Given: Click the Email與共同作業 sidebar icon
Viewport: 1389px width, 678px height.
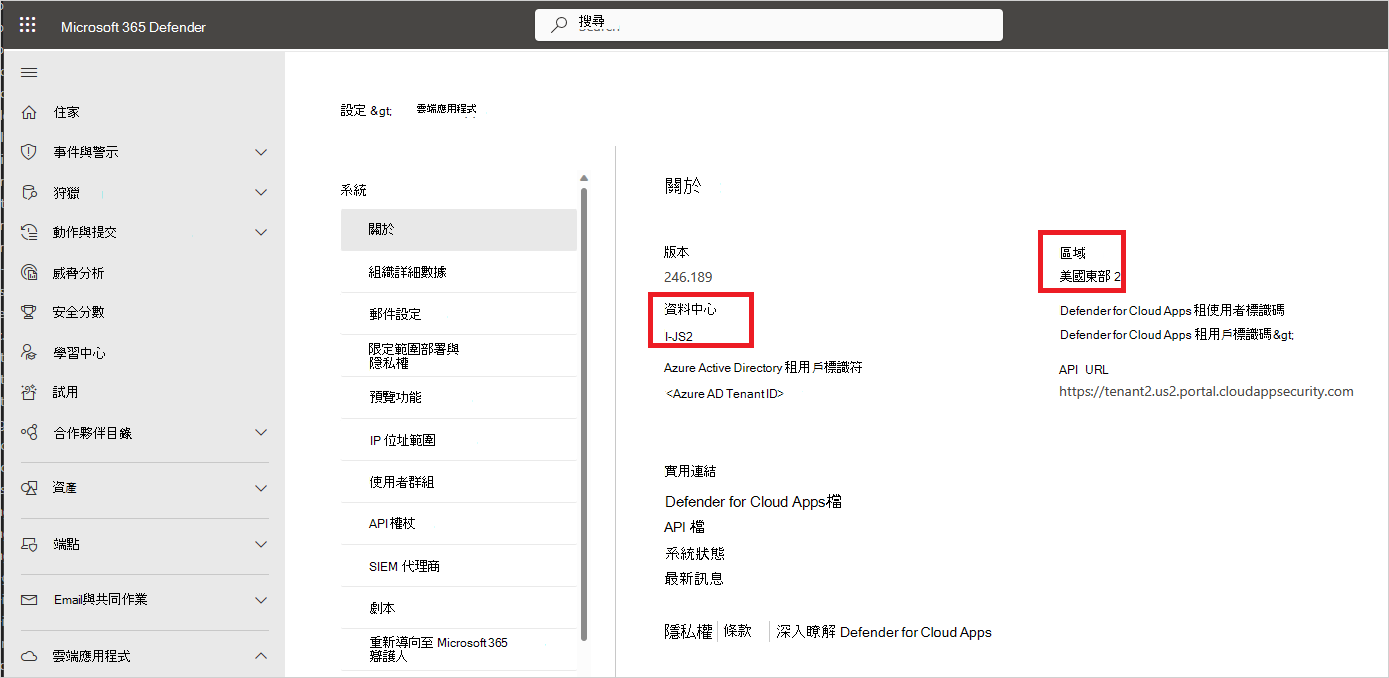Looking at the screenshot, I should pos(29,600).
